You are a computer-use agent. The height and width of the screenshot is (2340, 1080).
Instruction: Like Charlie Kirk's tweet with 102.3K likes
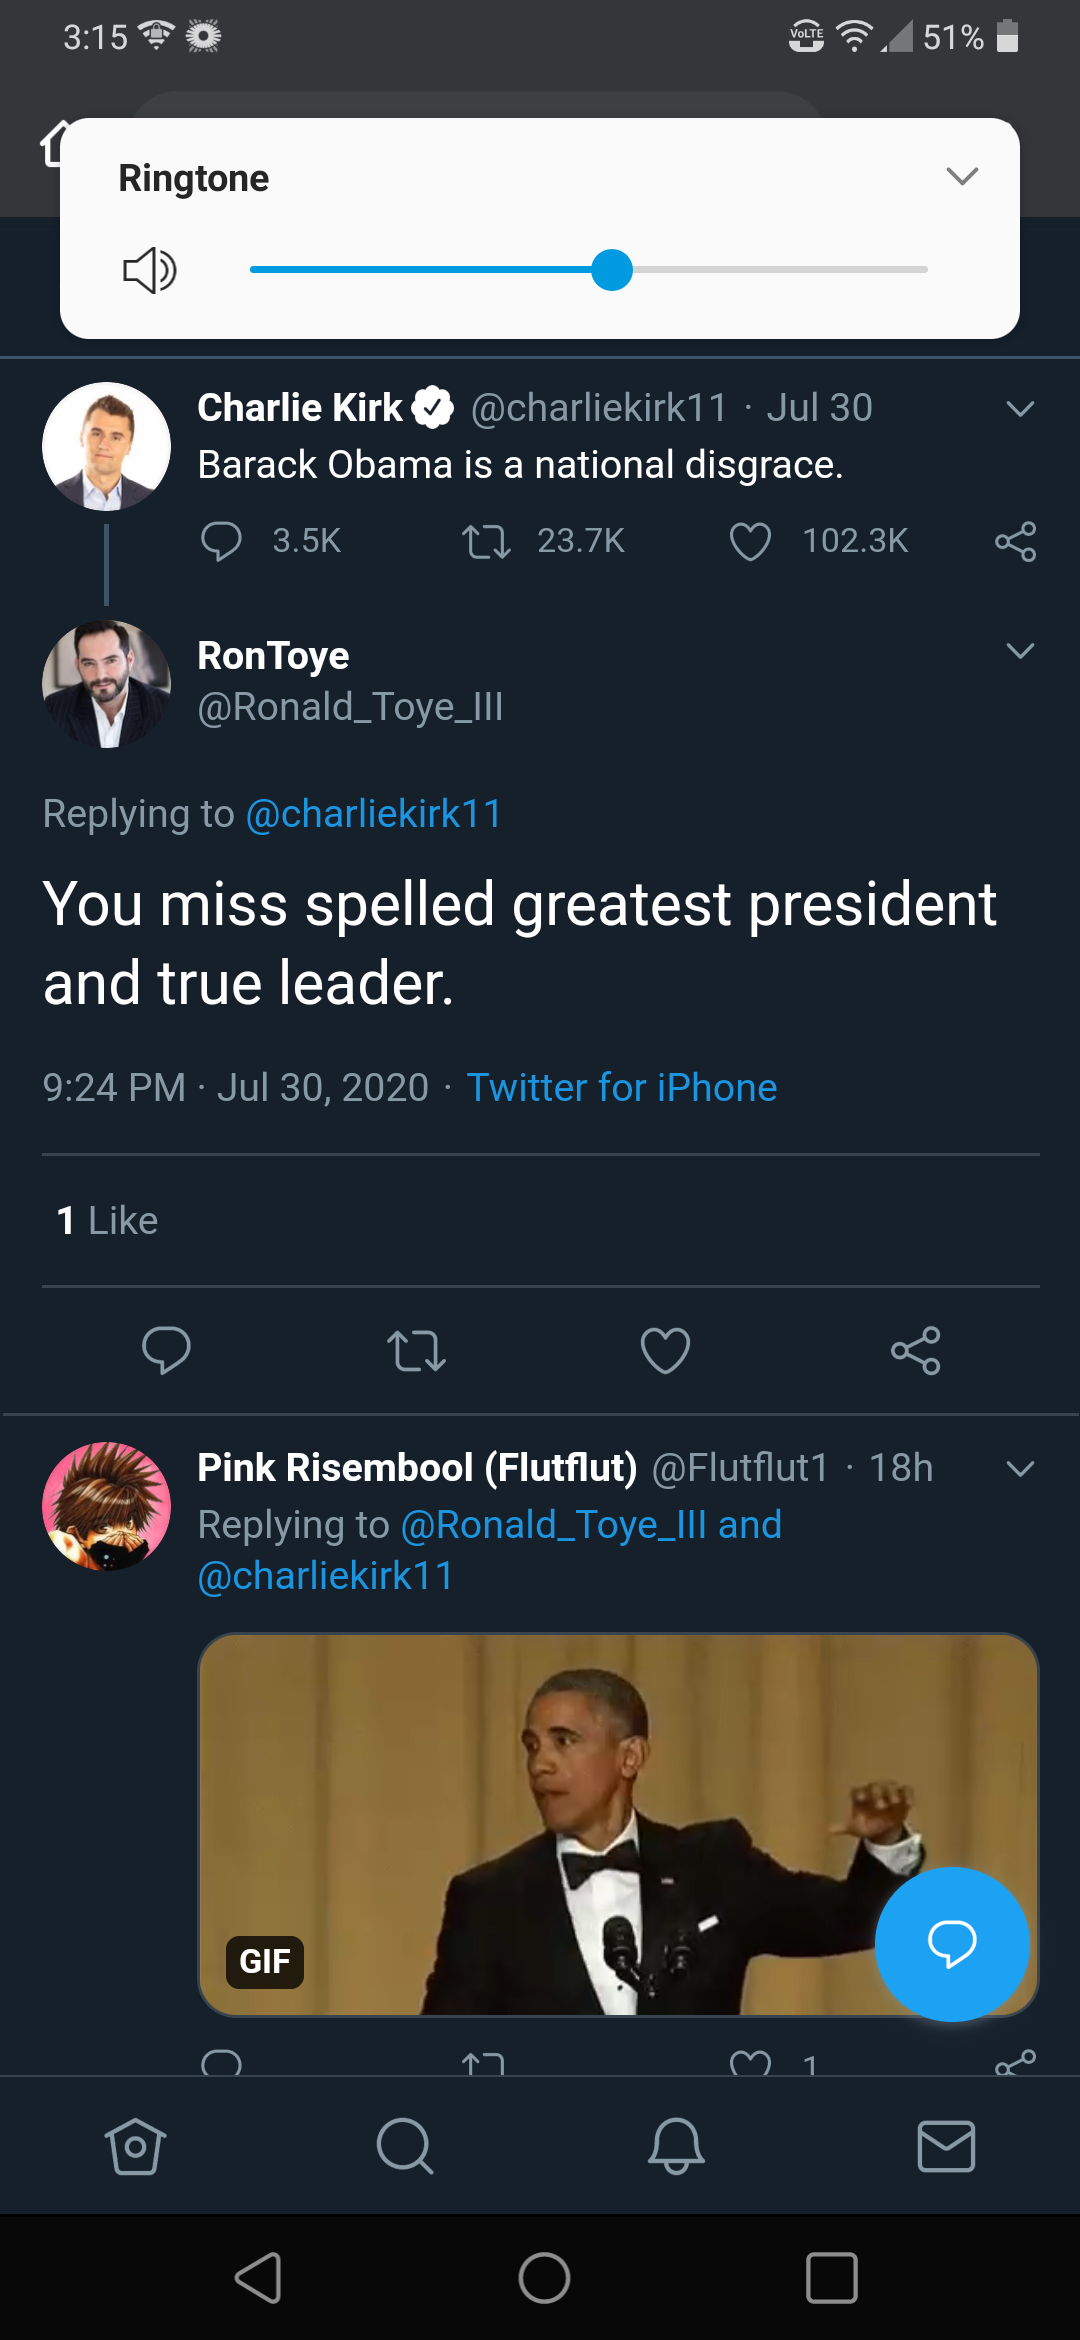pyautogui.click(x=750, y=541)
